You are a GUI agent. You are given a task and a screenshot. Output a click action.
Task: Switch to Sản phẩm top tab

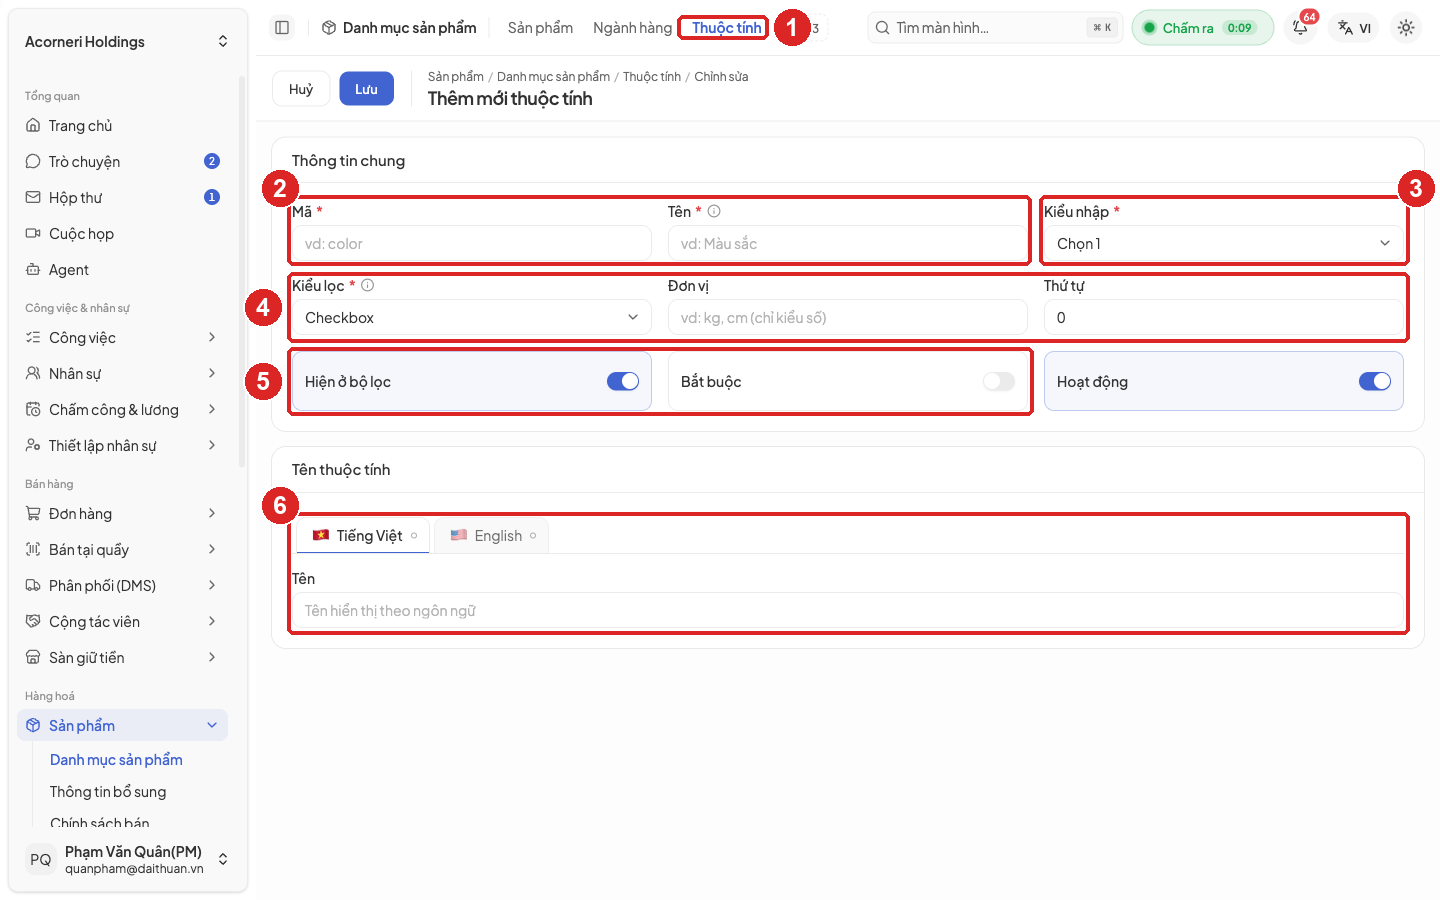[540, 28]
